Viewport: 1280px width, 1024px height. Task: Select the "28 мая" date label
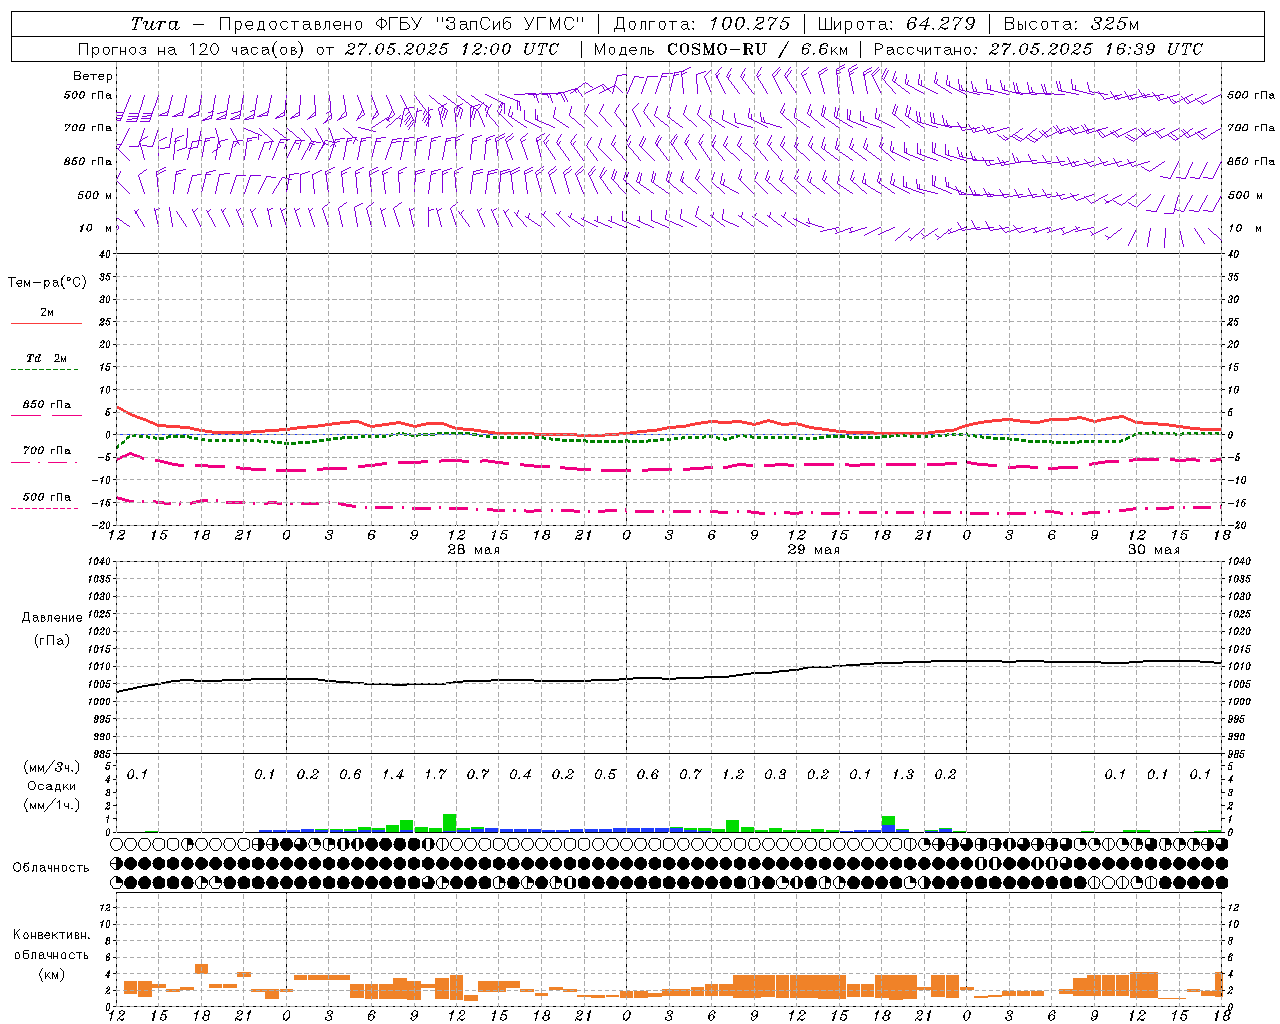[474, 550]
